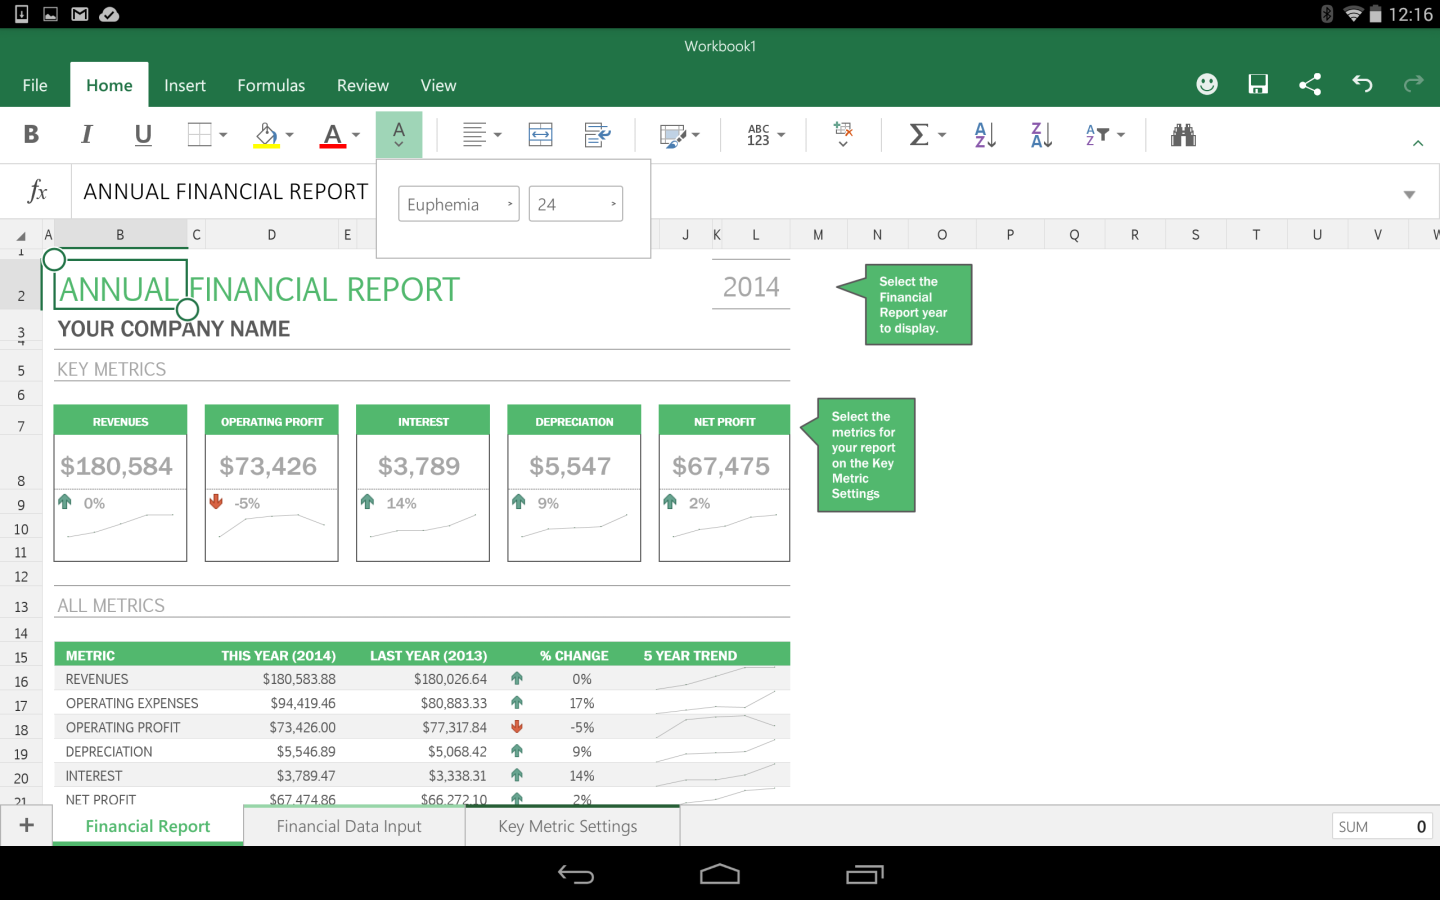This screenshot has height=900, width=1440.
Task: Toggle underline formatting
Action: [x=140, y=133]
